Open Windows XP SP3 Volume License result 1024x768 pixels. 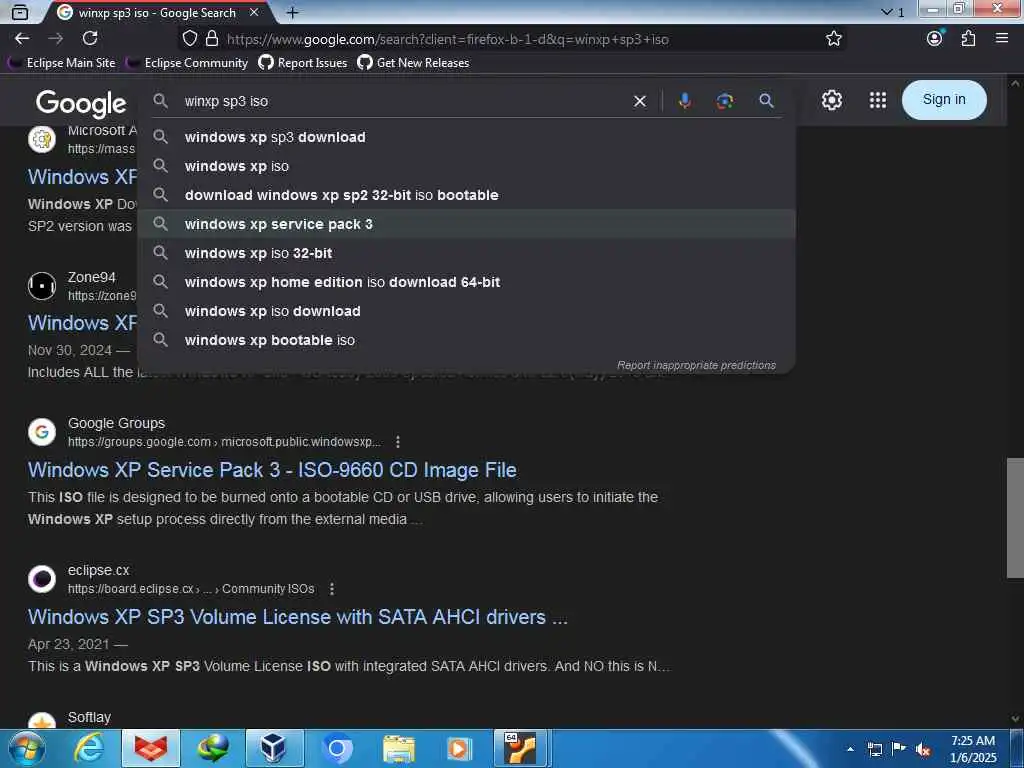[298, 617]
